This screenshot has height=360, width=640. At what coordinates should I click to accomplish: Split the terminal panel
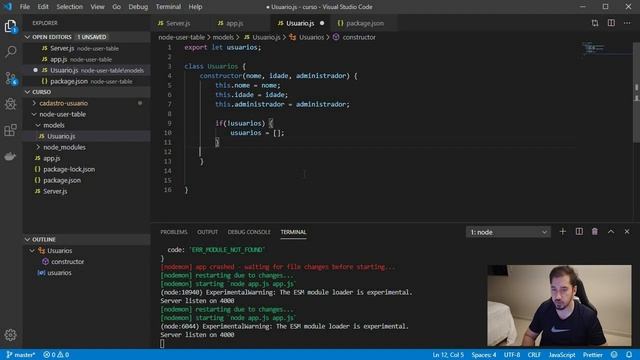(579, 232)
